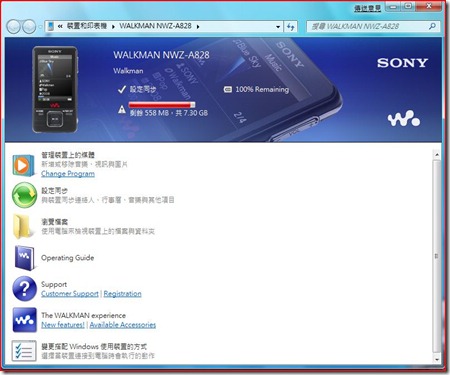450x375 pixels.
Task: Click the blue question mark Support icon
Action: pyautogui.click(x=24, y=289)
